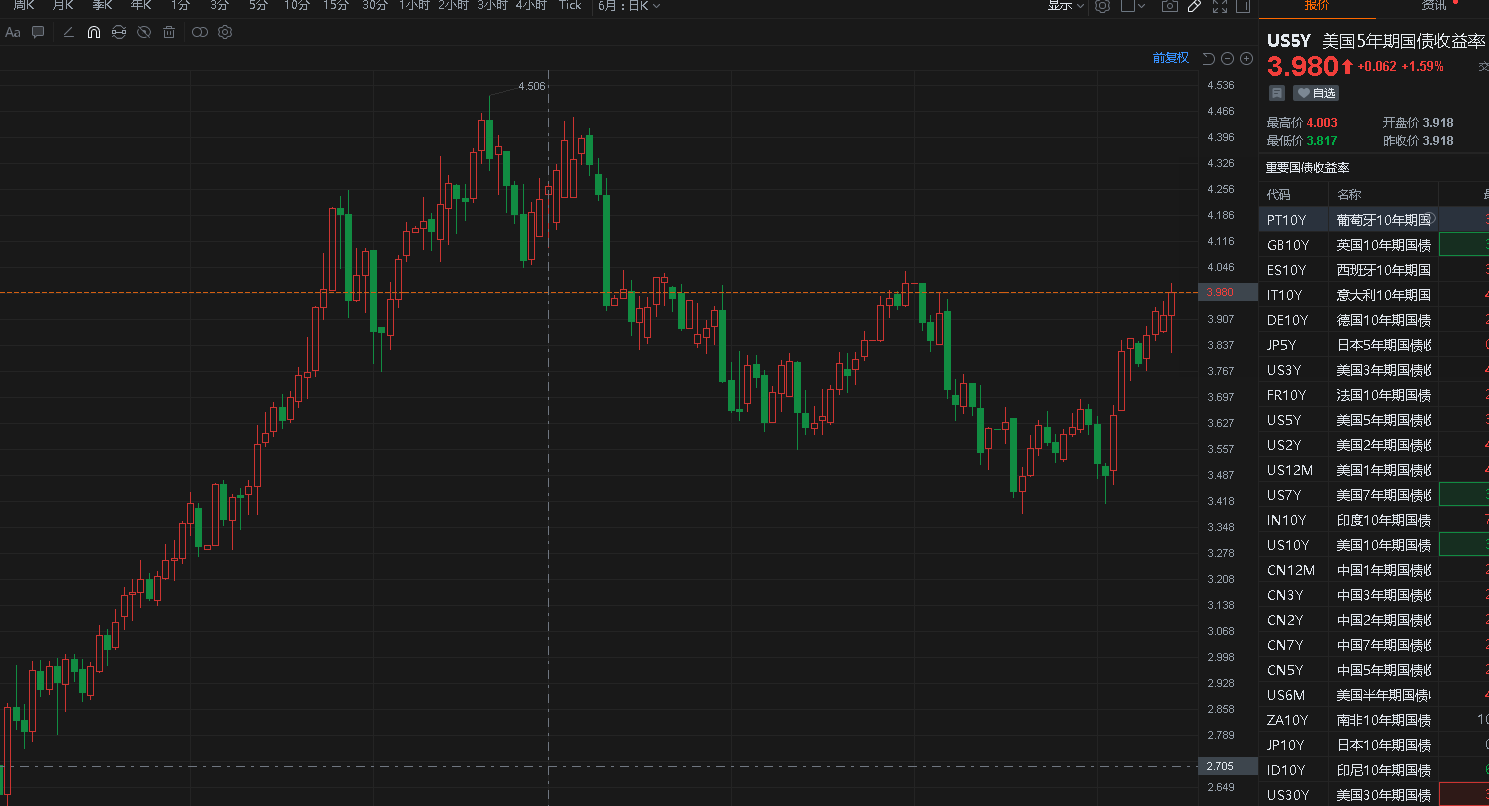Viewport: 1489px width, 806px height.
Task: Select the US7Y 美国7年期国债 row
Action: [x=1374, y=494]
